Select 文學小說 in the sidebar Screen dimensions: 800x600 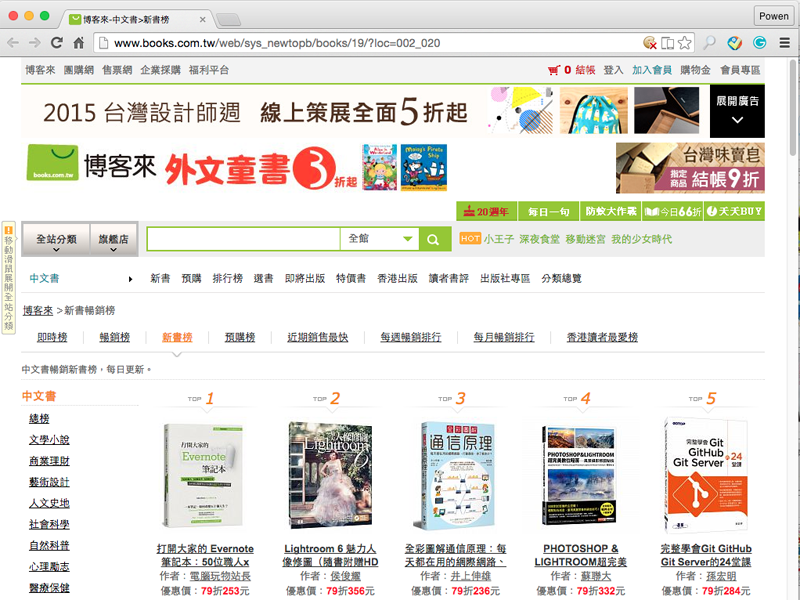click(x=49, y=440)
